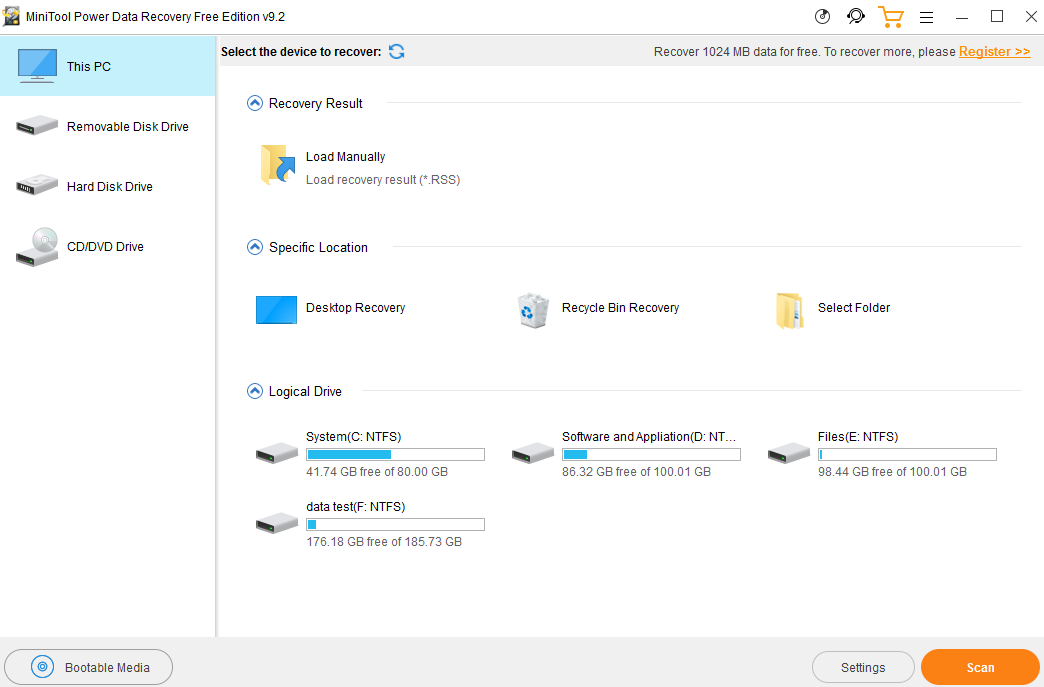Click '98.44 GB free of 100.01 GB' text
The height and width of the screenshot is (687, 1044).
892,471
